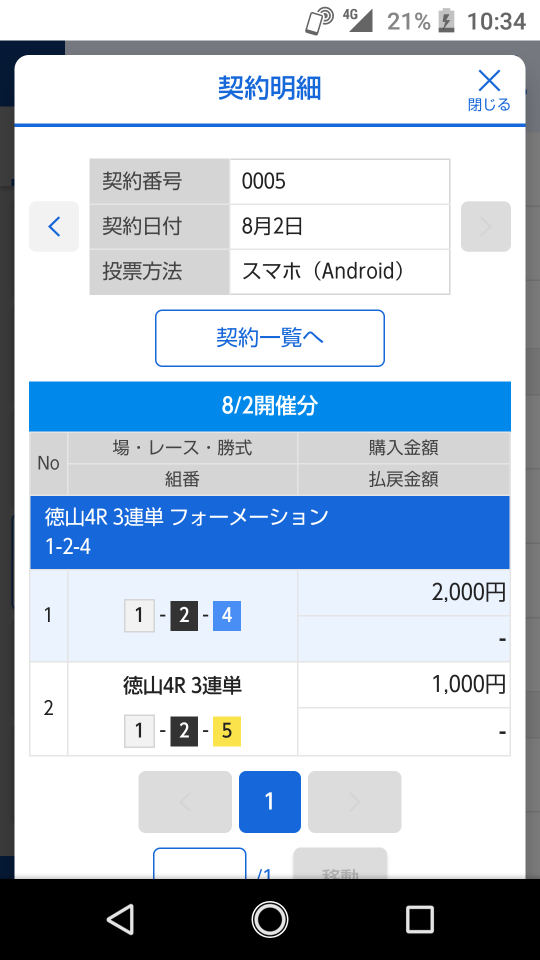Open the contract list via 契約一覧へ

click(269, 338)
